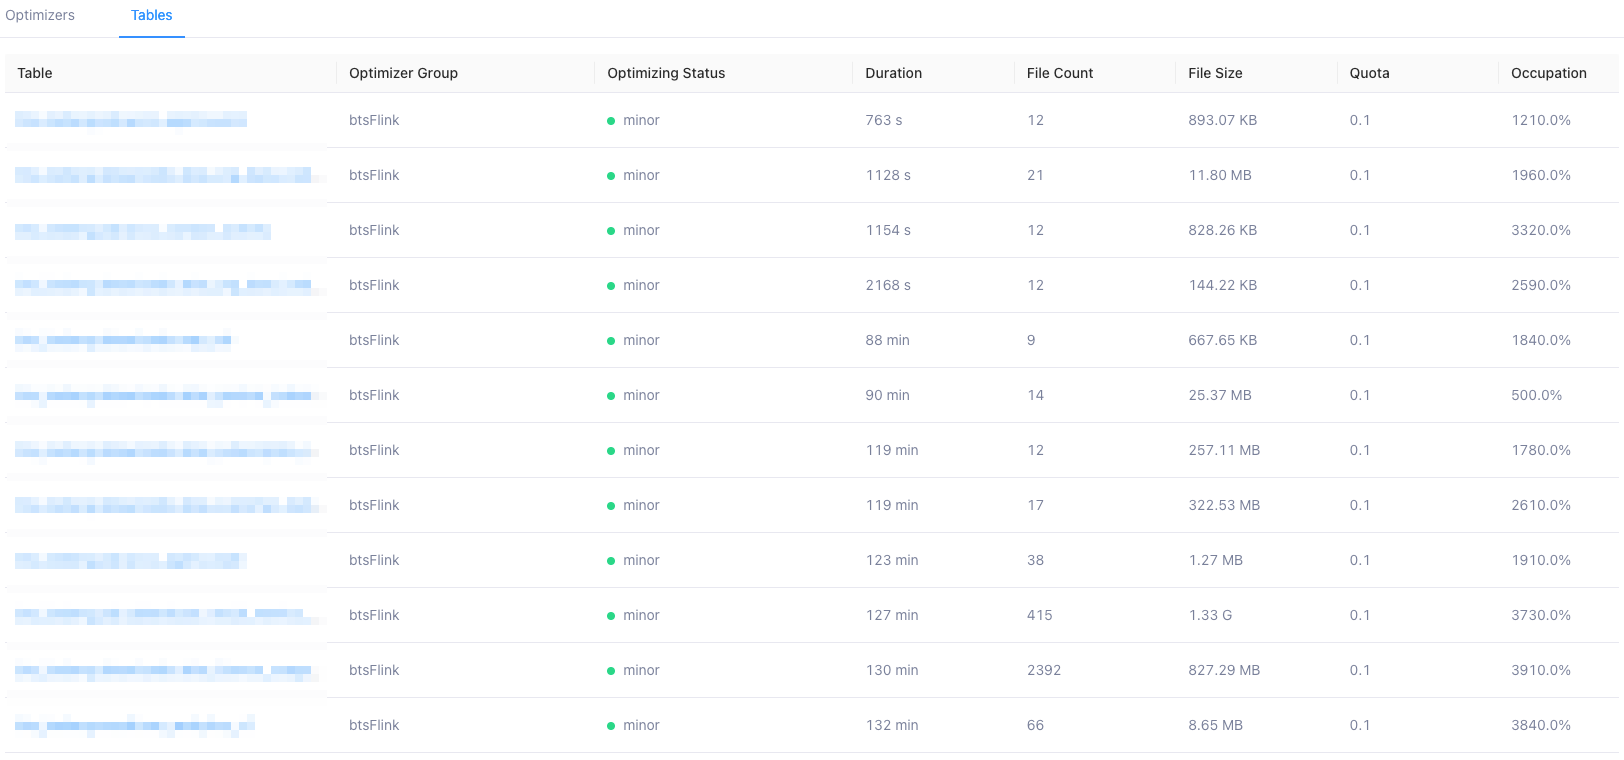This screenshot has height=760, width=1624.
Task: Click the 500.0% occupation value
Action: (1537, 395)
